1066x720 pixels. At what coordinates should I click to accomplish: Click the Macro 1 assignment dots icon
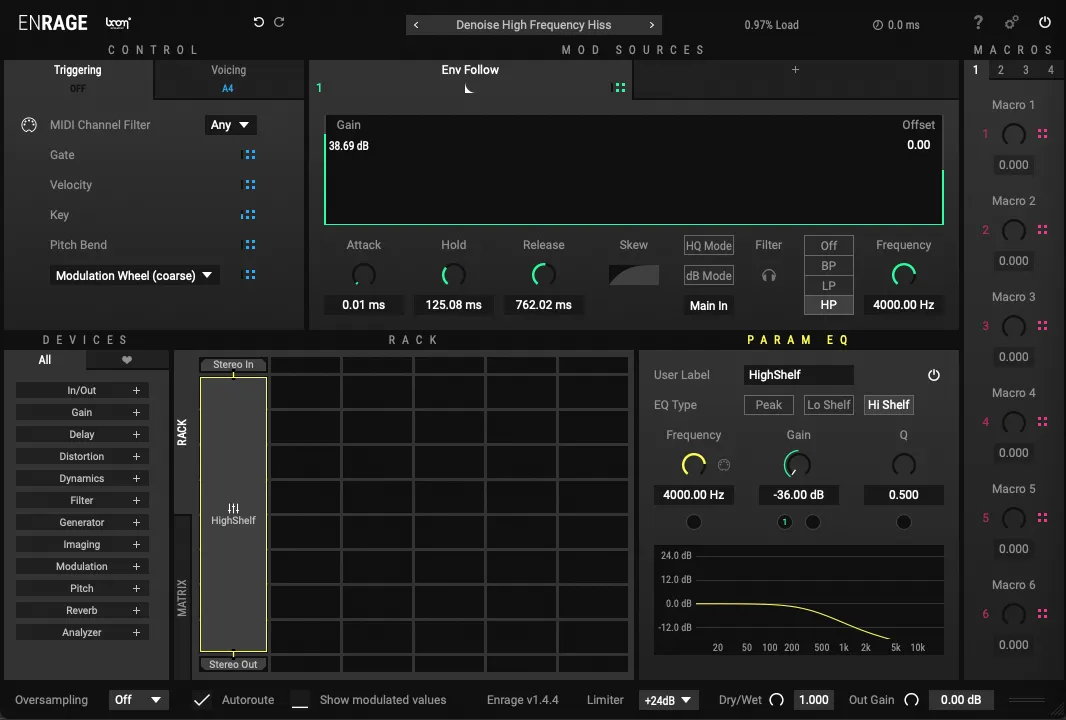coord(1042,134)
